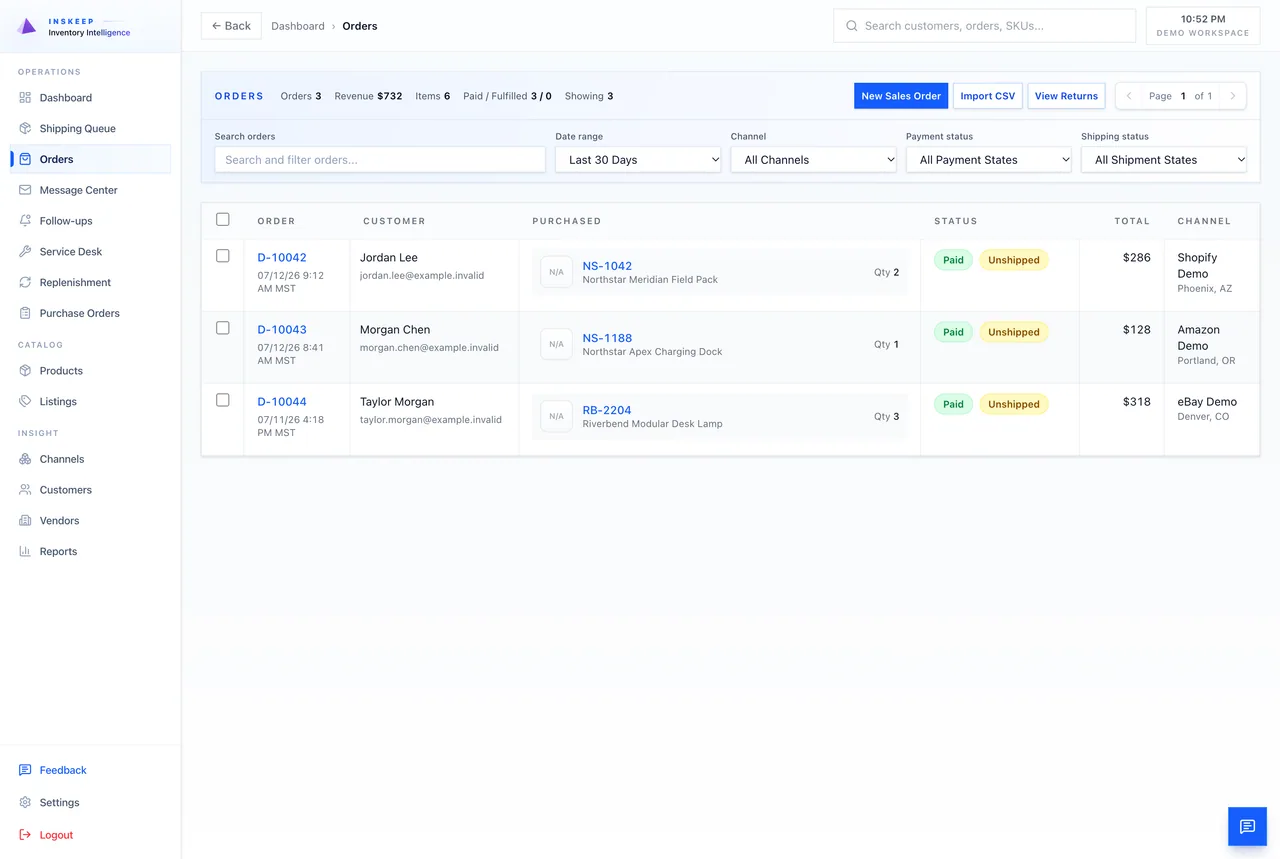The height and width of the screenshot is (859, 1280).
Task: Click the magnifier icon in global search
Action: click(x=852, y=26)
